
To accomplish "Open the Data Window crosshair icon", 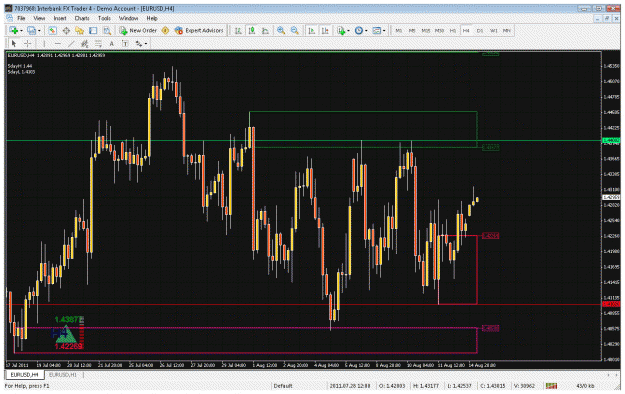I will tap(66, 31).
